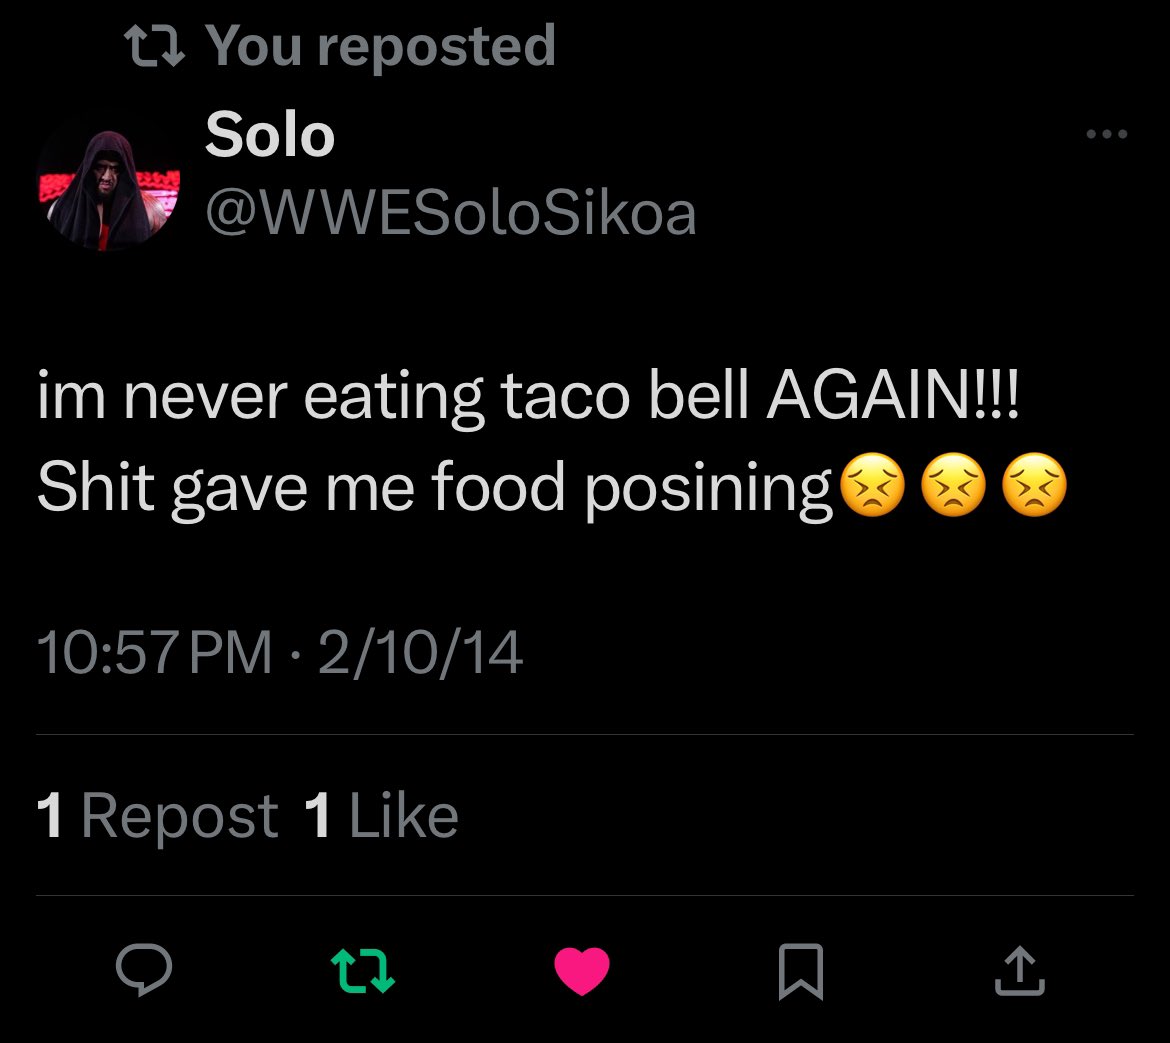1170x1043 pixels.
Task: Click the "You reposted" label
Action: [x=380, y=46]
